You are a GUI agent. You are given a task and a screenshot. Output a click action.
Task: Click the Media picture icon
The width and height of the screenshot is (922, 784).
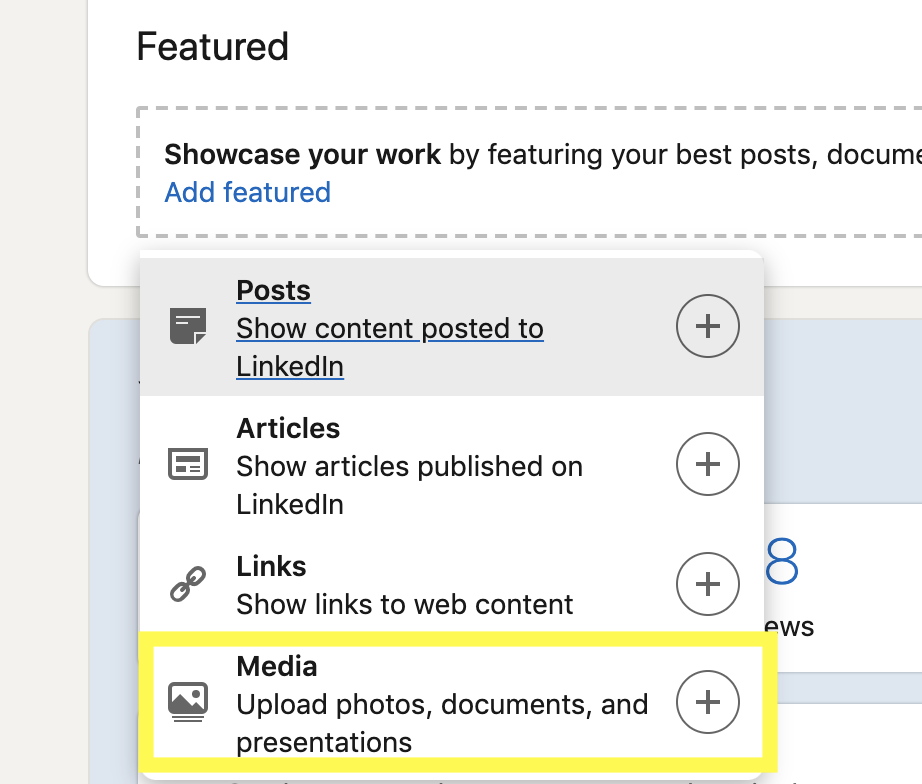click(x=188, y=702)
